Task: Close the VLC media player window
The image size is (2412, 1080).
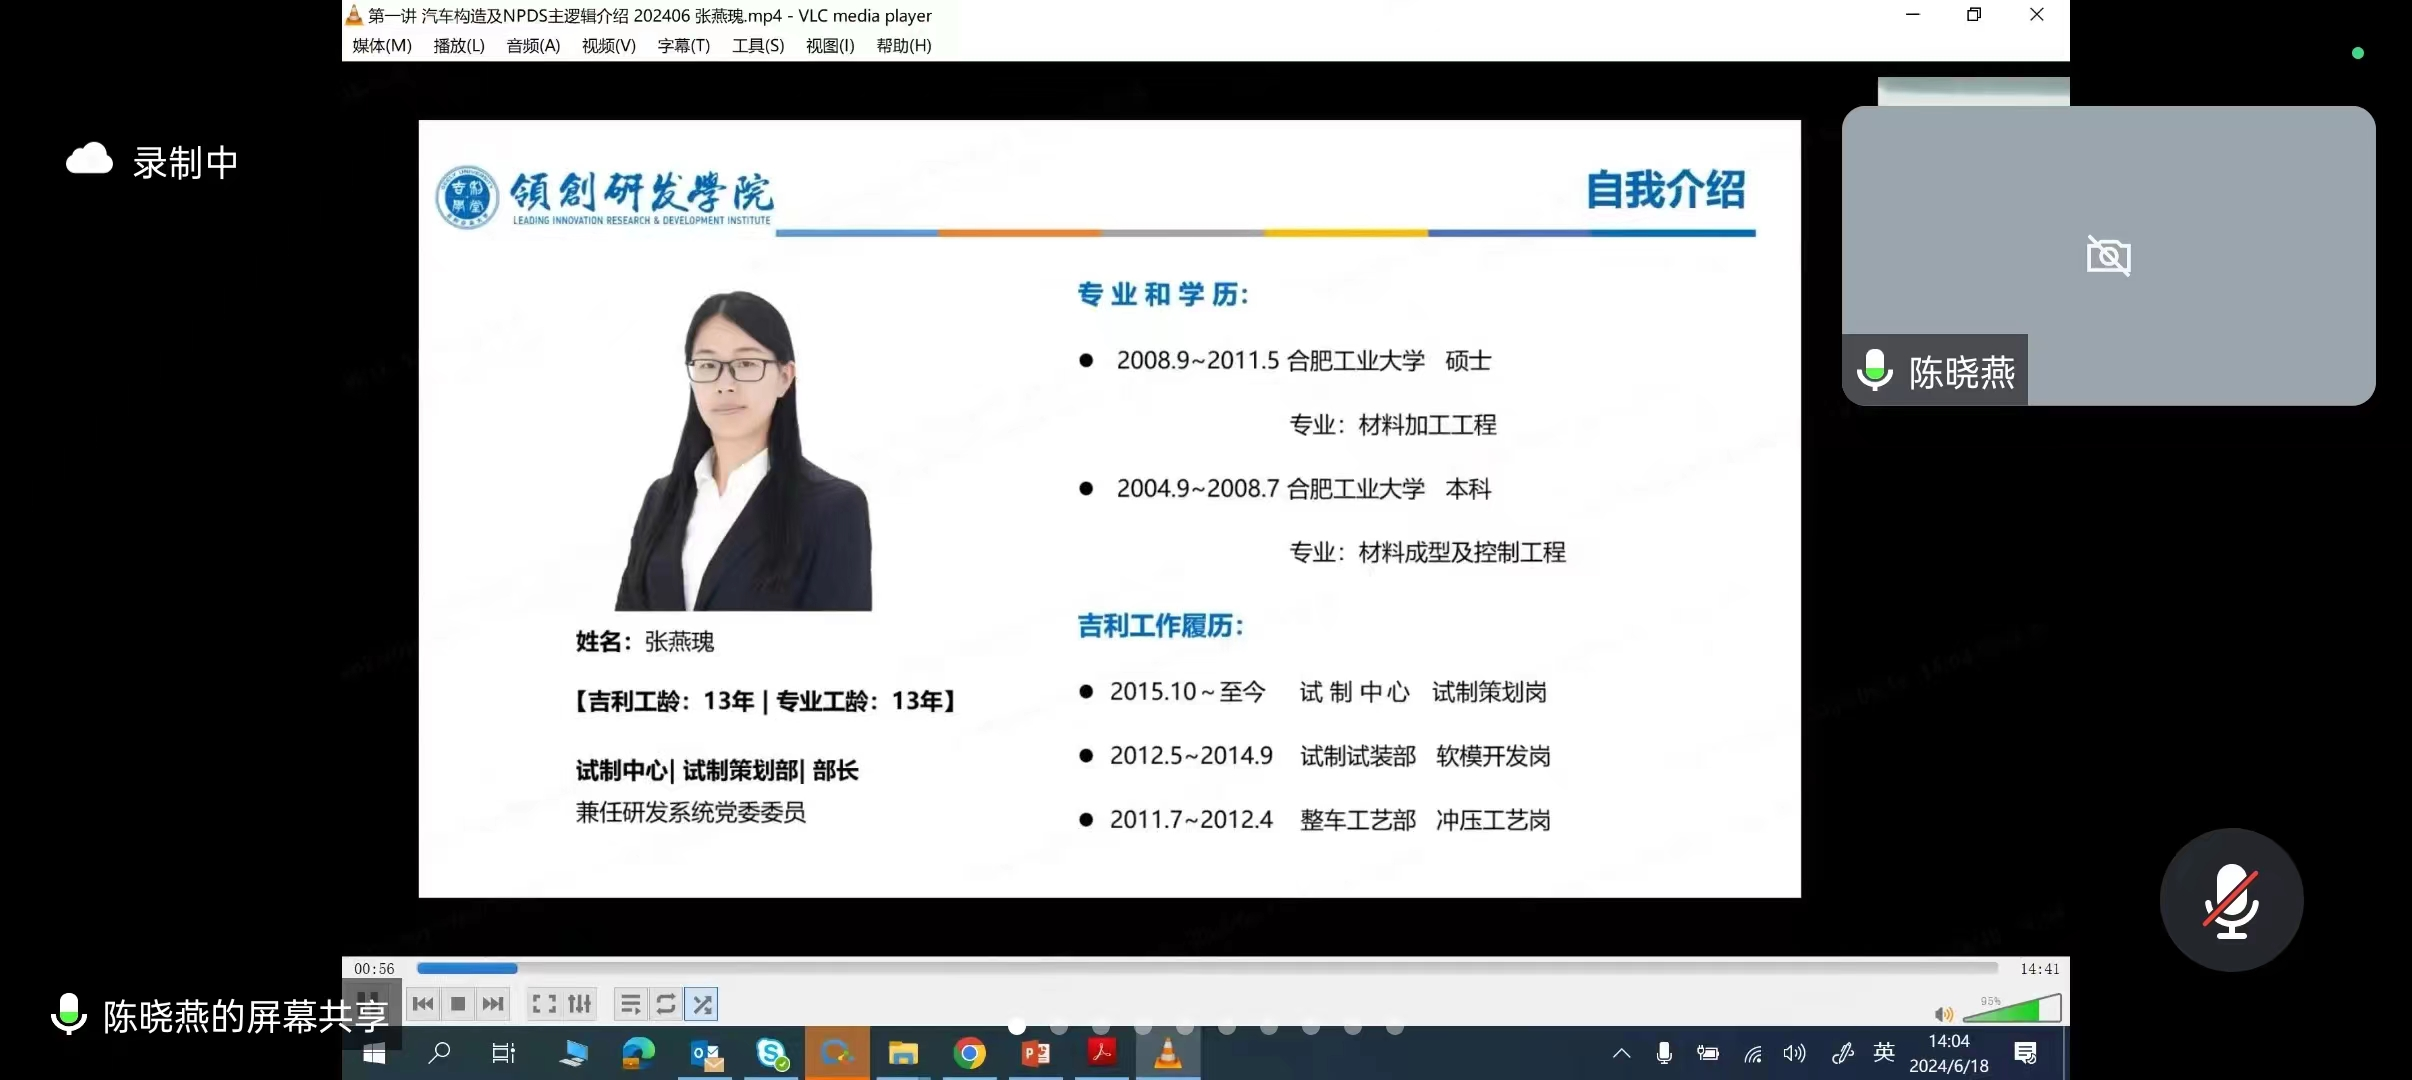Action: (2037, 14)
